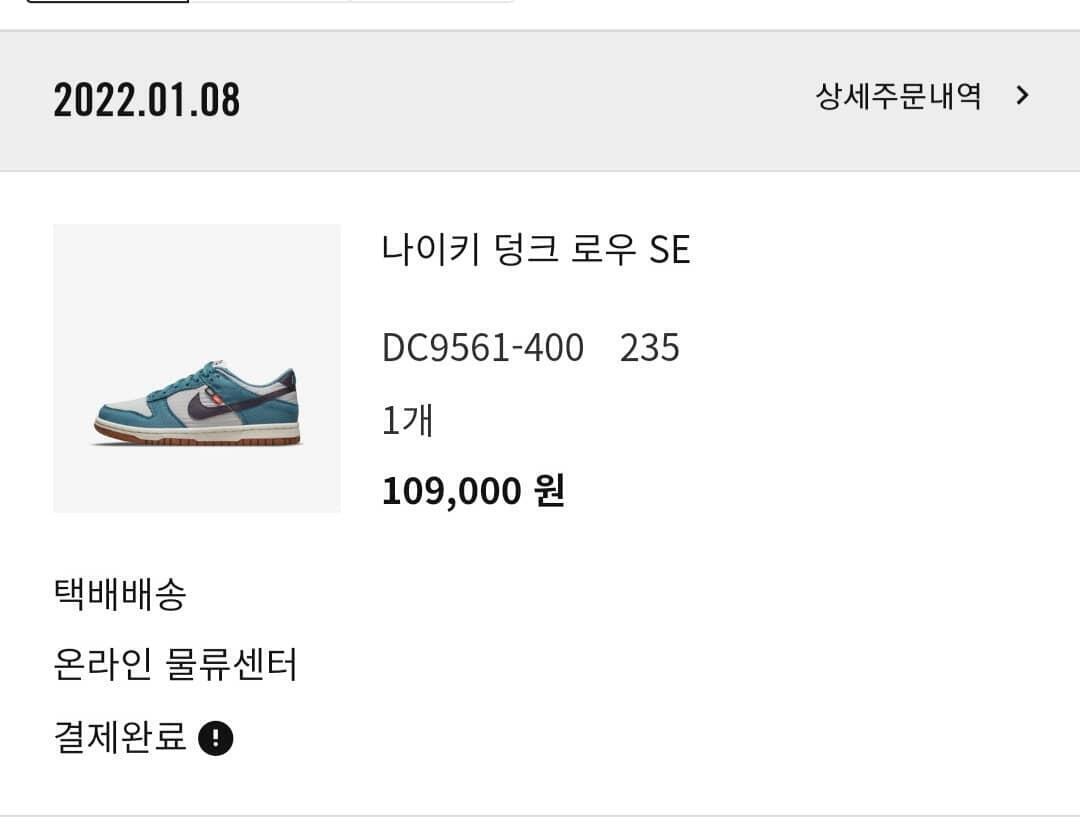The height and width of the screenshot is (826, 1080).
Task: Click the 온라인 물류센터 label
Action: point(176,665)
